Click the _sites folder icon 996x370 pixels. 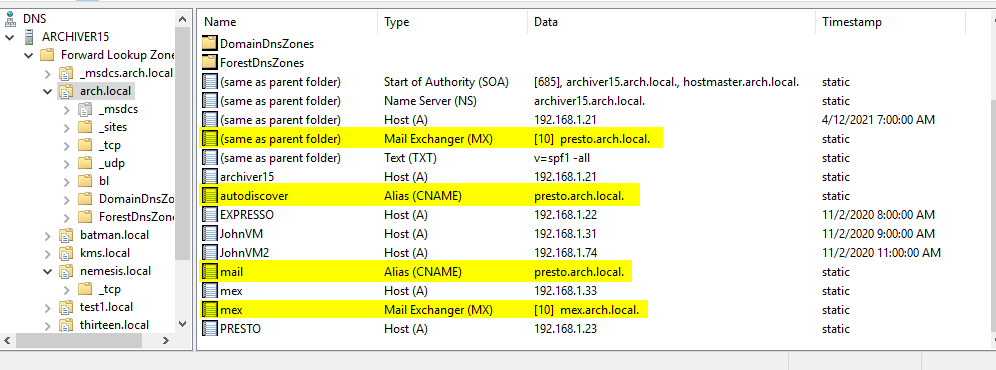pyautogui.click(x=85, y=127)
